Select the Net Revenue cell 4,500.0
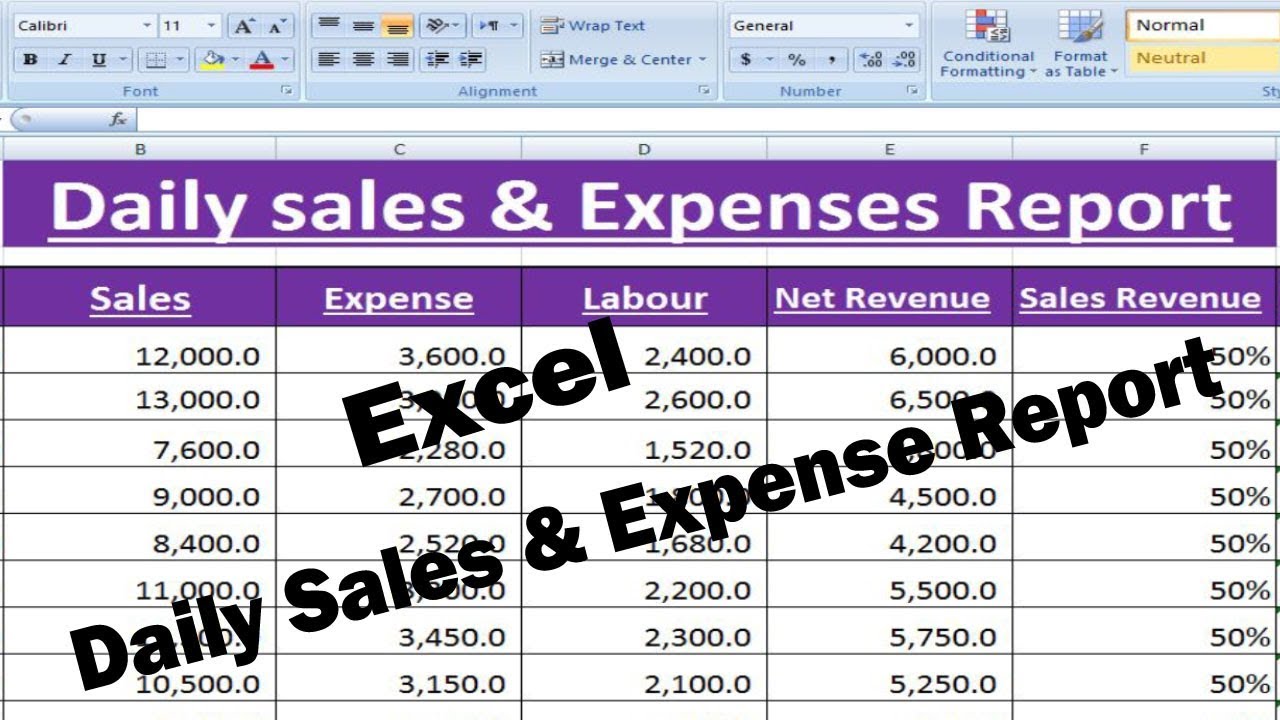 pos(890,492)
